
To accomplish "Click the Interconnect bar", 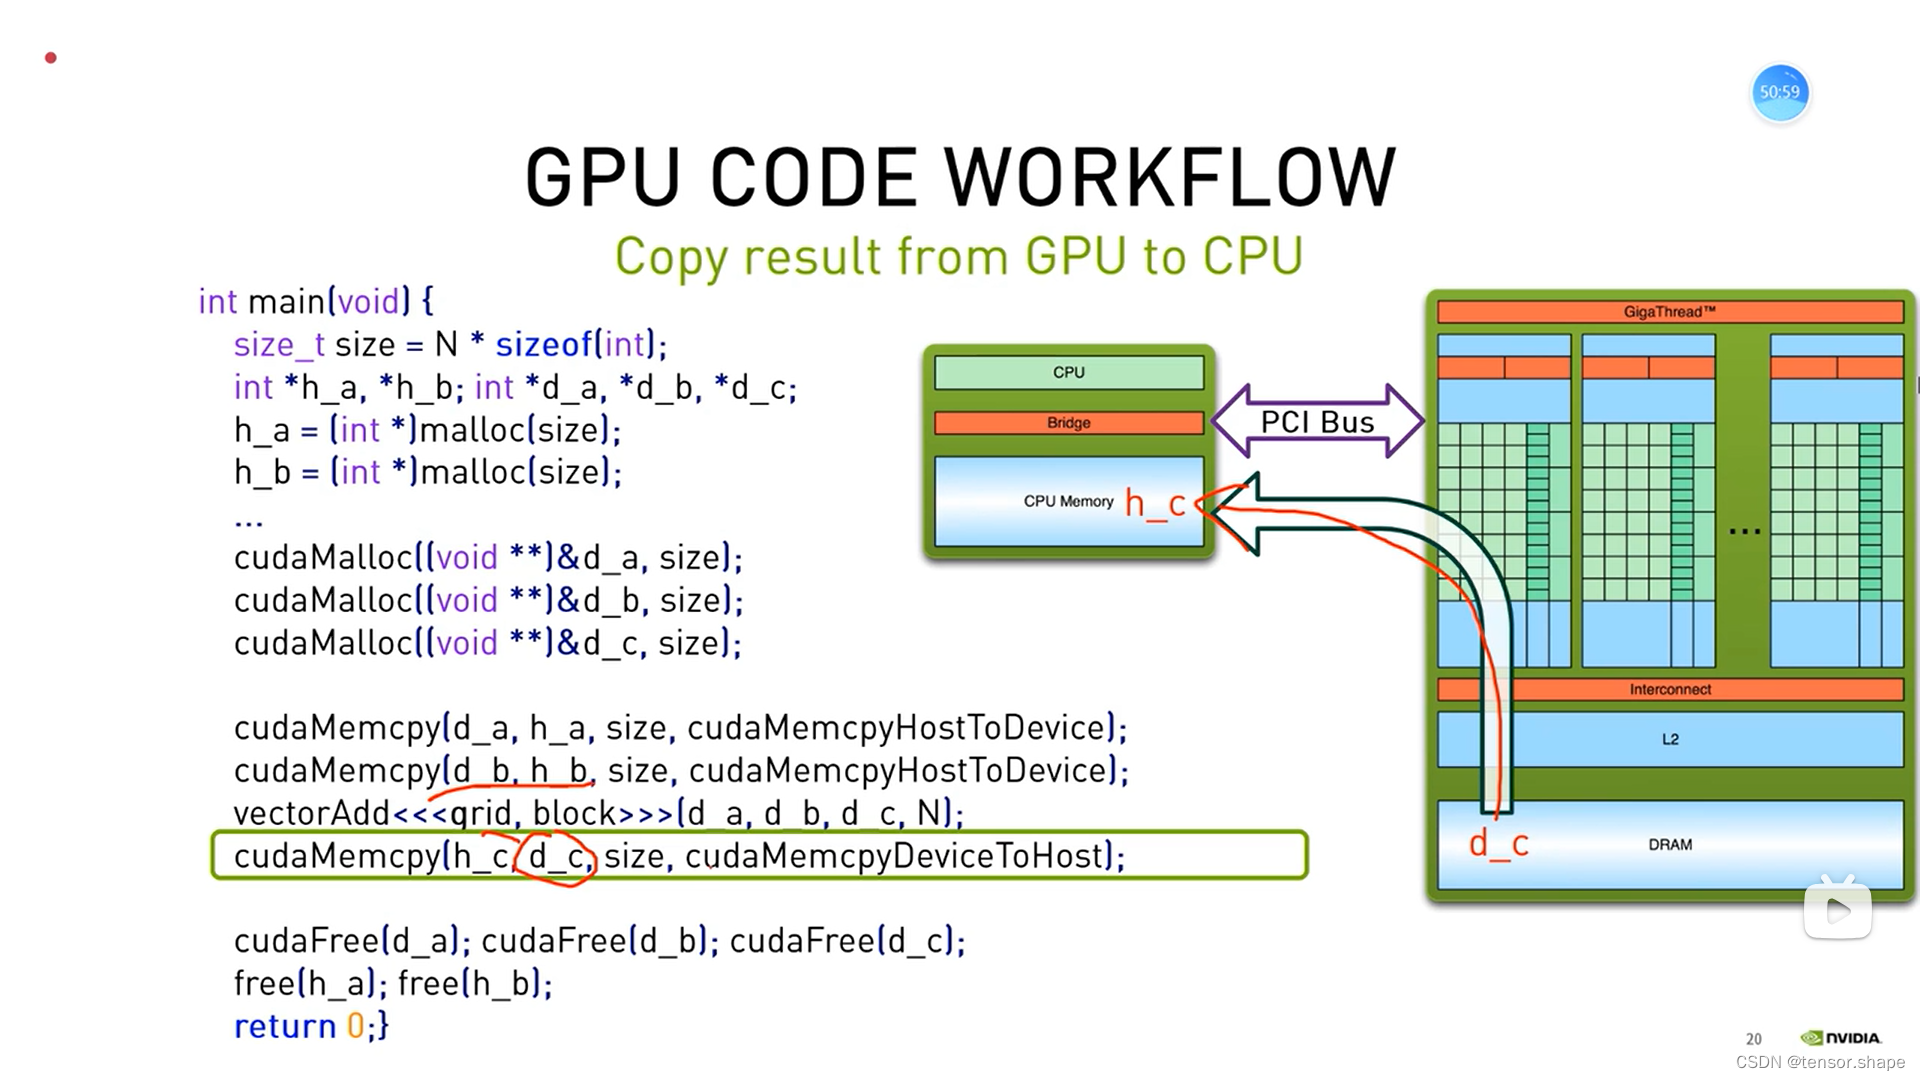I will pyautogui.click(x=1670, y=689).
